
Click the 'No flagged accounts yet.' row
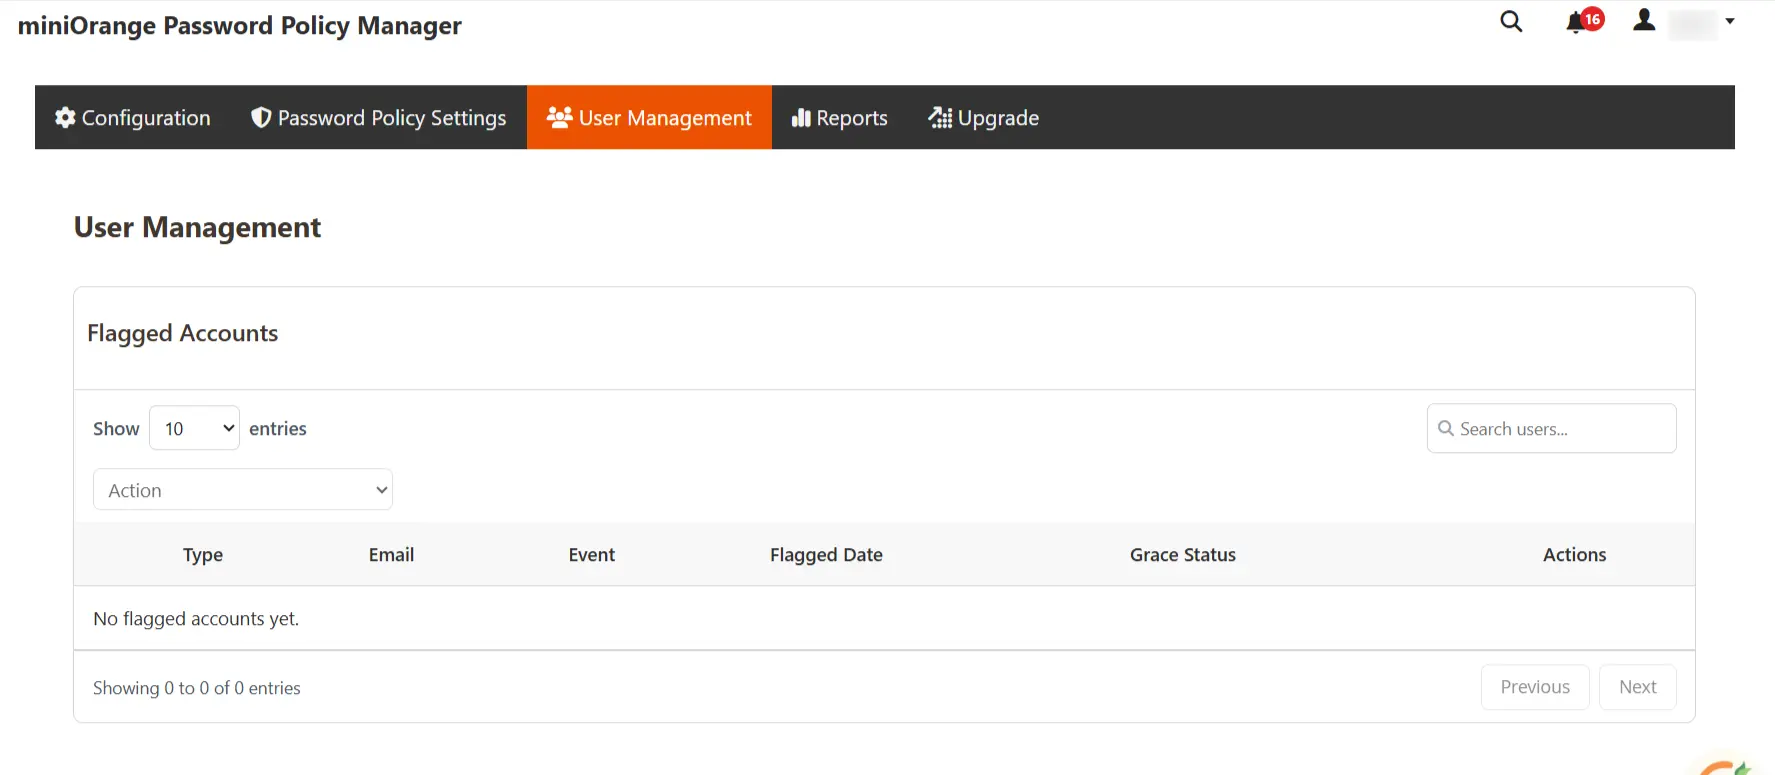[884, 618]
